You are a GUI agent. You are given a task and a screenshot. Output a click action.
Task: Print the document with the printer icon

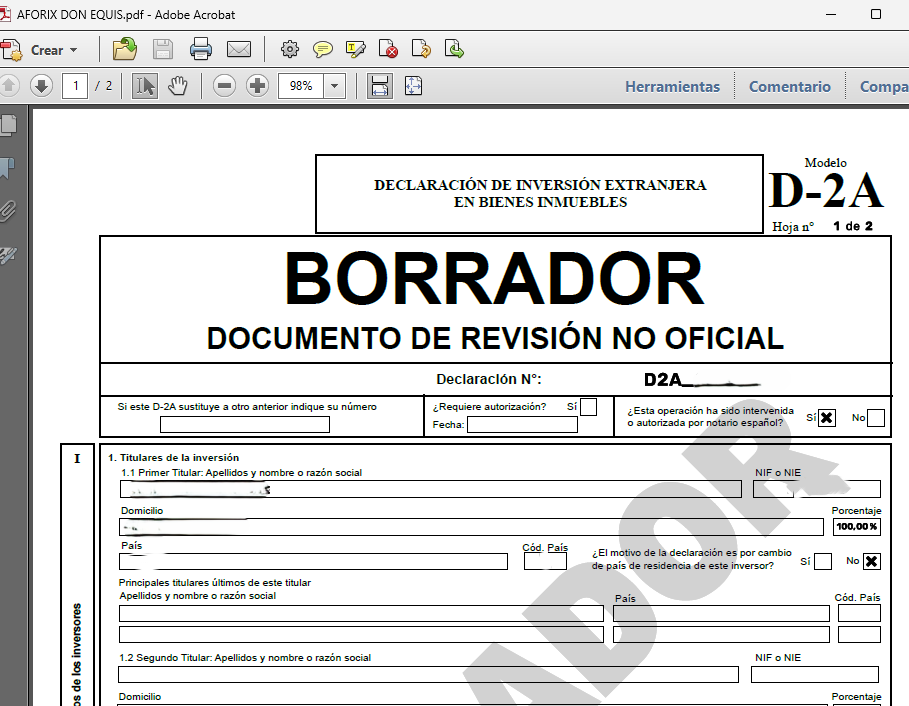pos(201,49)
